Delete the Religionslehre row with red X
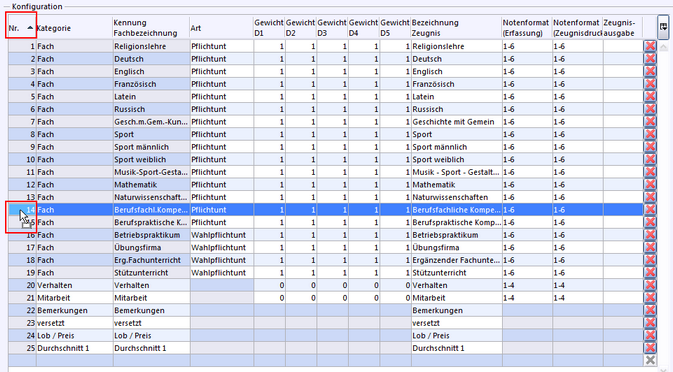 tap(650, 46)
